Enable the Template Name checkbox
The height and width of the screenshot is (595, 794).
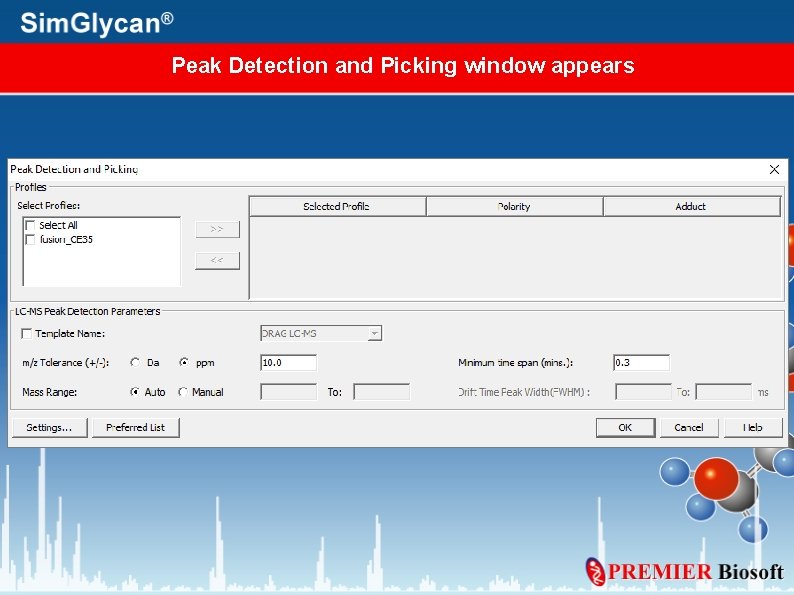pos(26,333)
